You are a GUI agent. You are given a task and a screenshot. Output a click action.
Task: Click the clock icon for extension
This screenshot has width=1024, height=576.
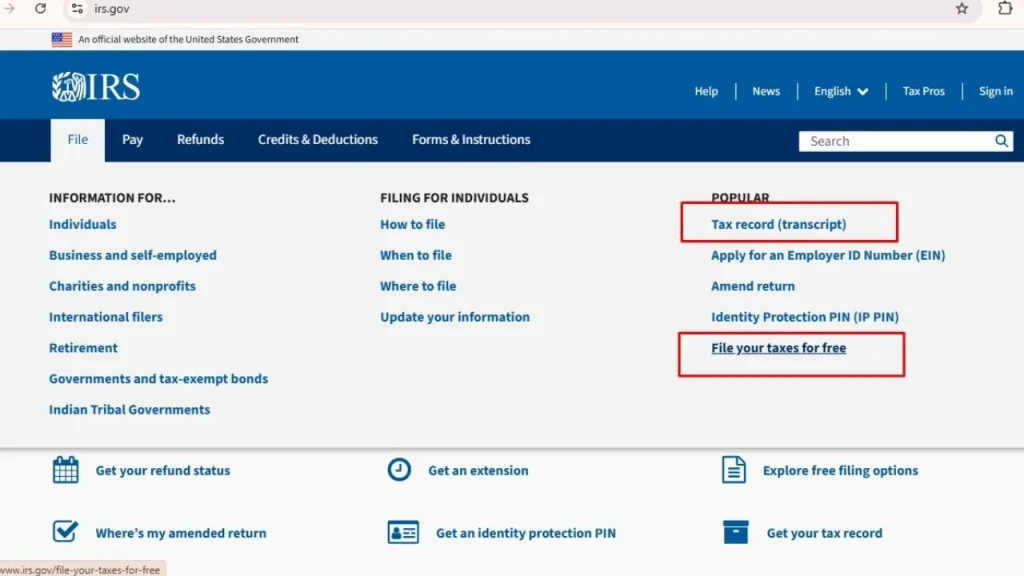point(399,470)
